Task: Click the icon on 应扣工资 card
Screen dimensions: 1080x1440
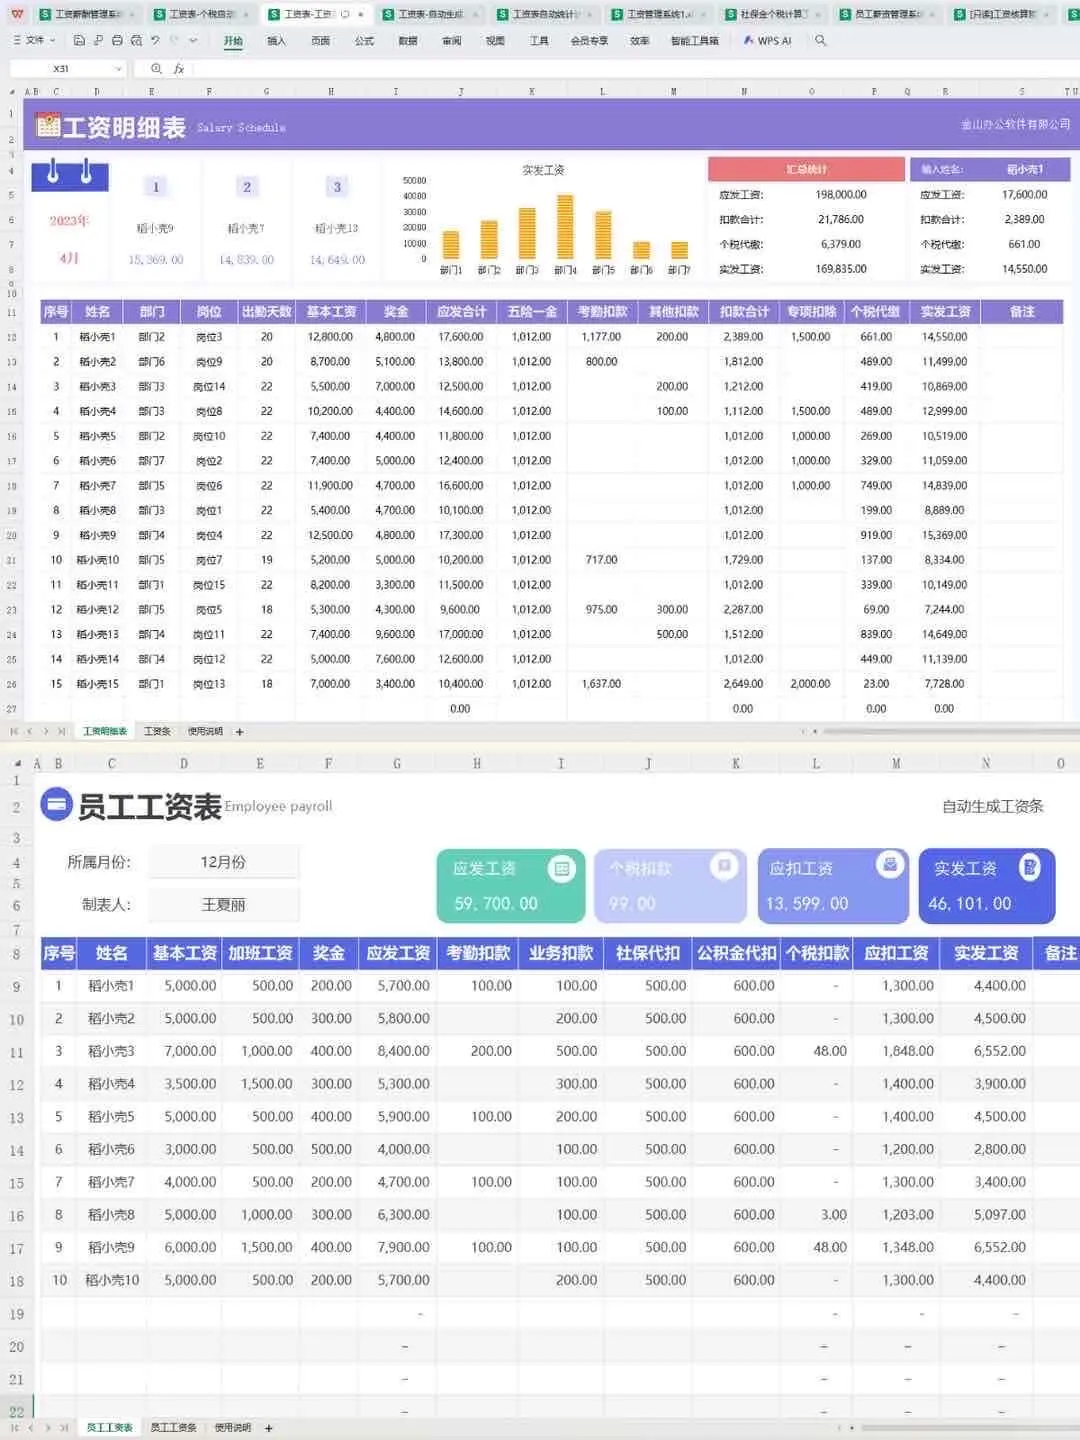Action: pyautogui.click(x=889, y=864)
